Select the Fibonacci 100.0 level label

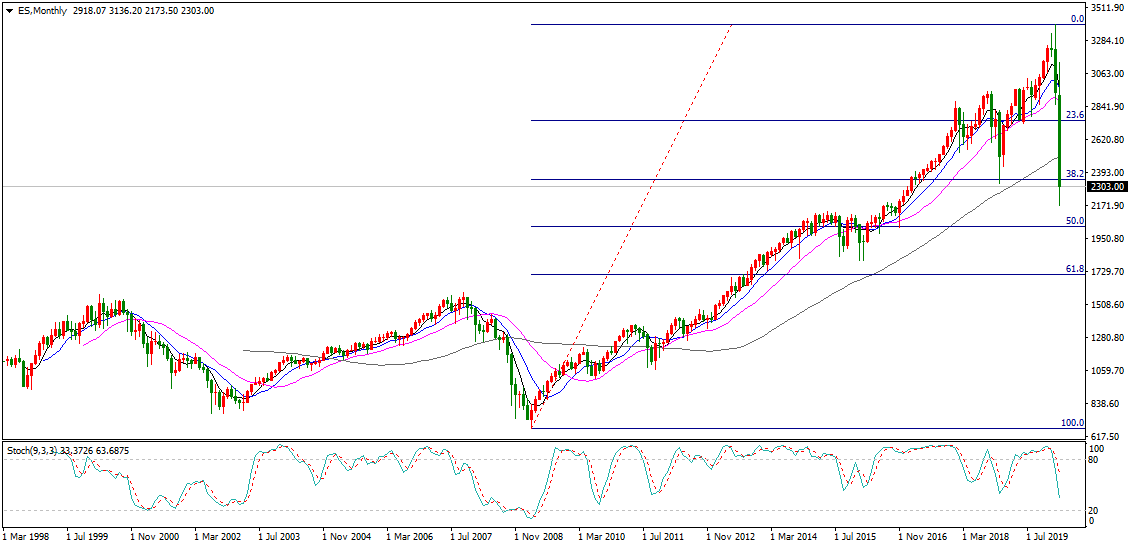tap(1072, 423)
